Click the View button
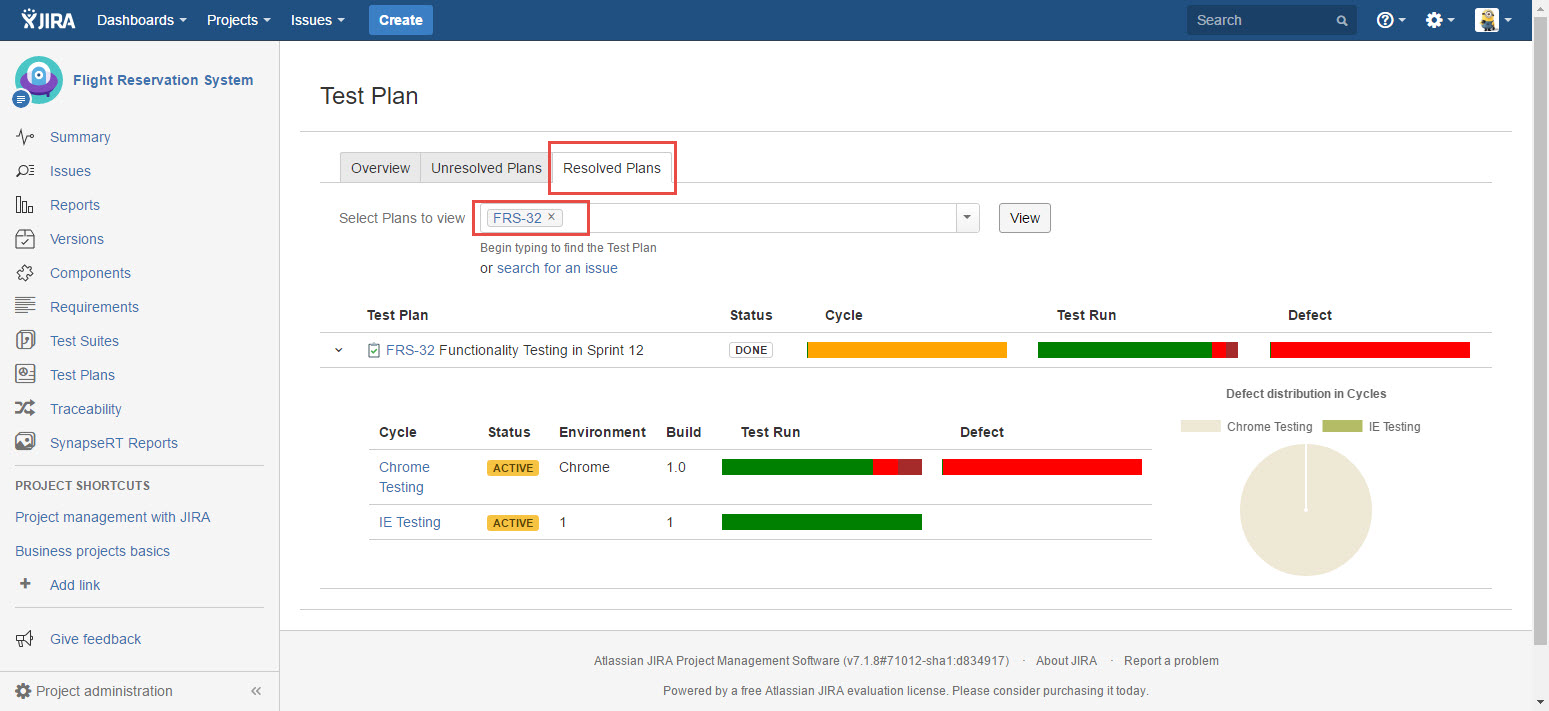Viewport: 1549px width, 711px height. 1024,218
